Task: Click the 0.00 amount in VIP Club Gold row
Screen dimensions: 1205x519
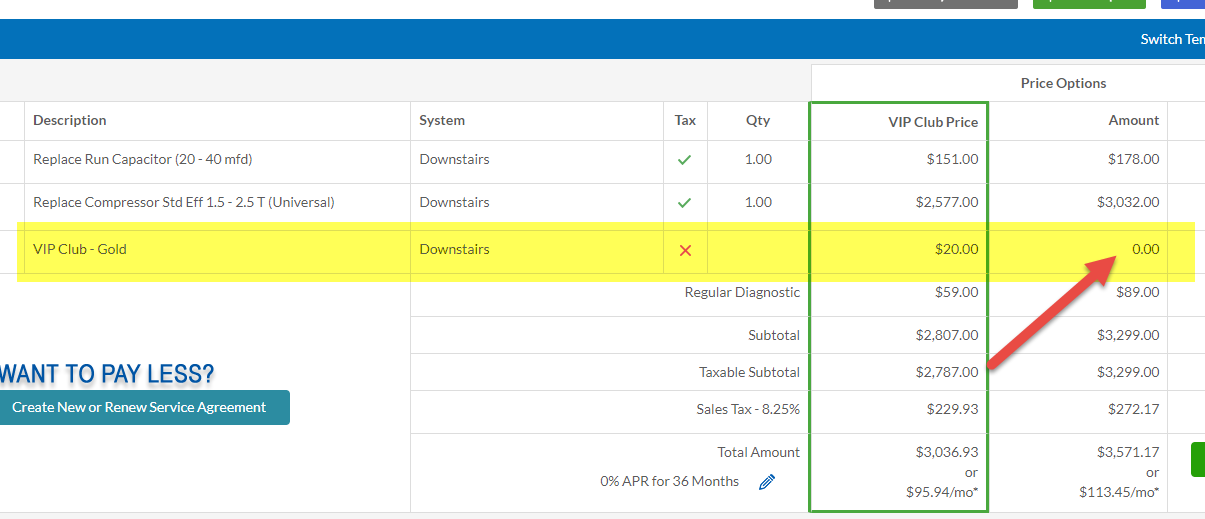Action: pyautogui.click(x=1145, y=249)
